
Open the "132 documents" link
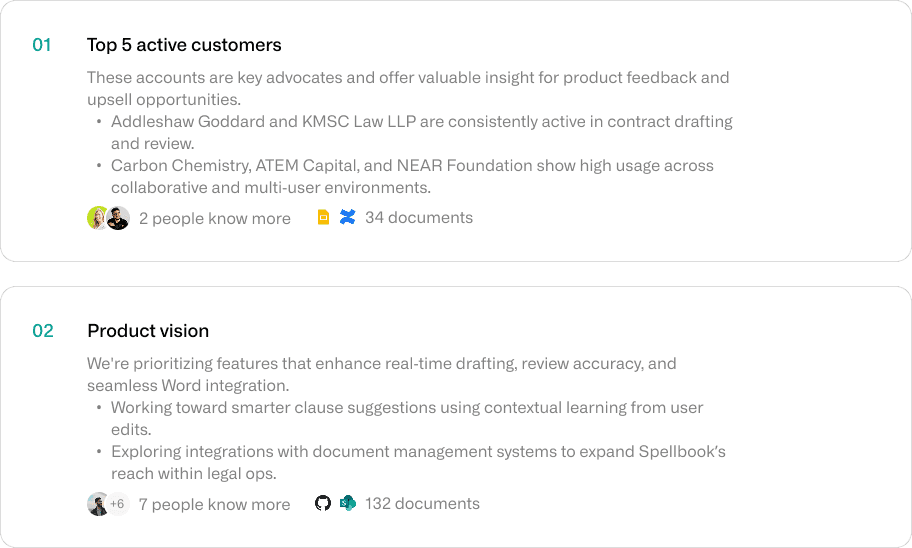click(x=422, y=503)
